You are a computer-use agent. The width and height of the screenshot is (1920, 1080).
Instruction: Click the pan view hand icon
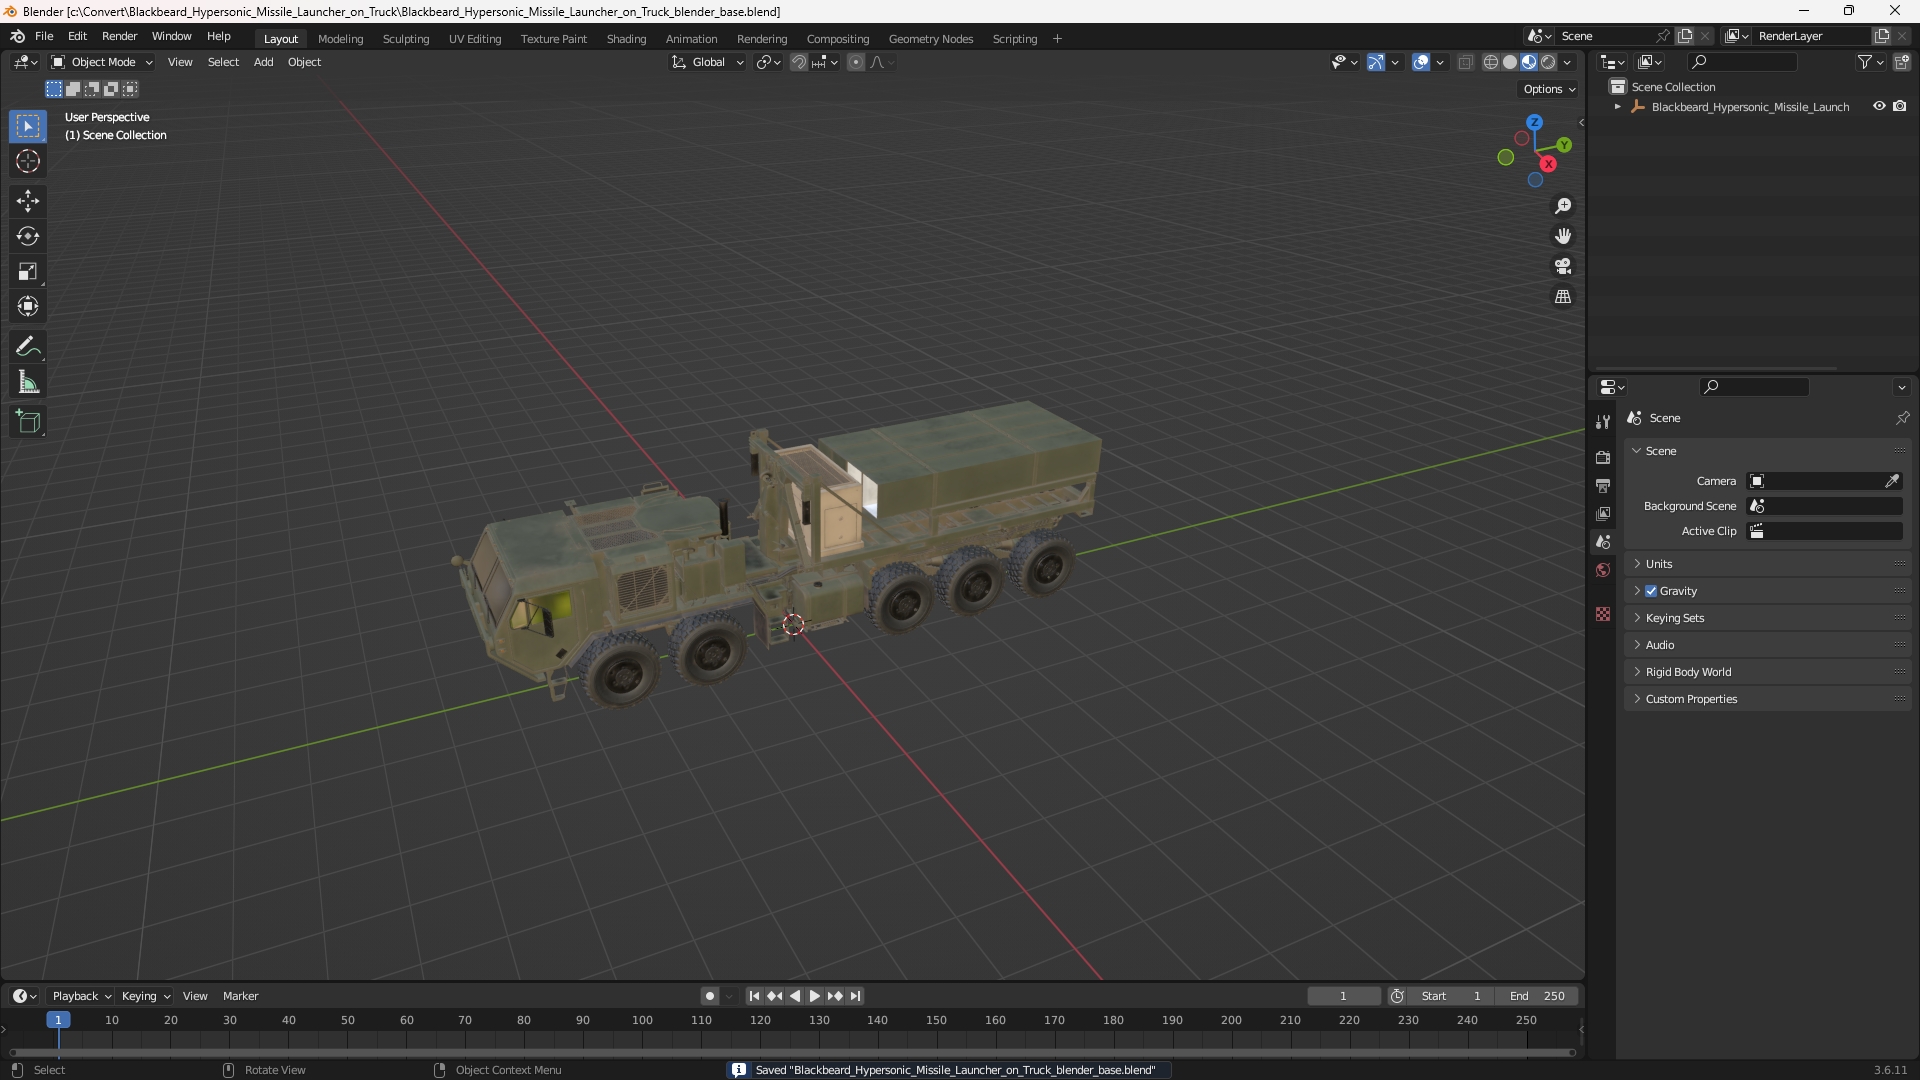pos(1563,236)
